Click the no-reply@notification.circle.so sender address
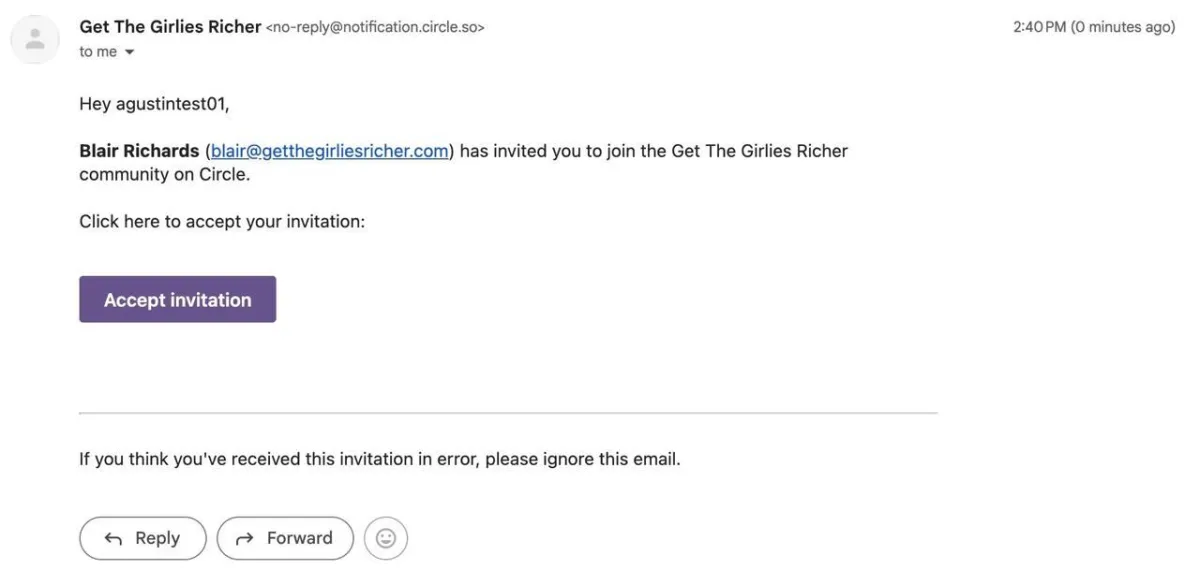 [375, 28]
